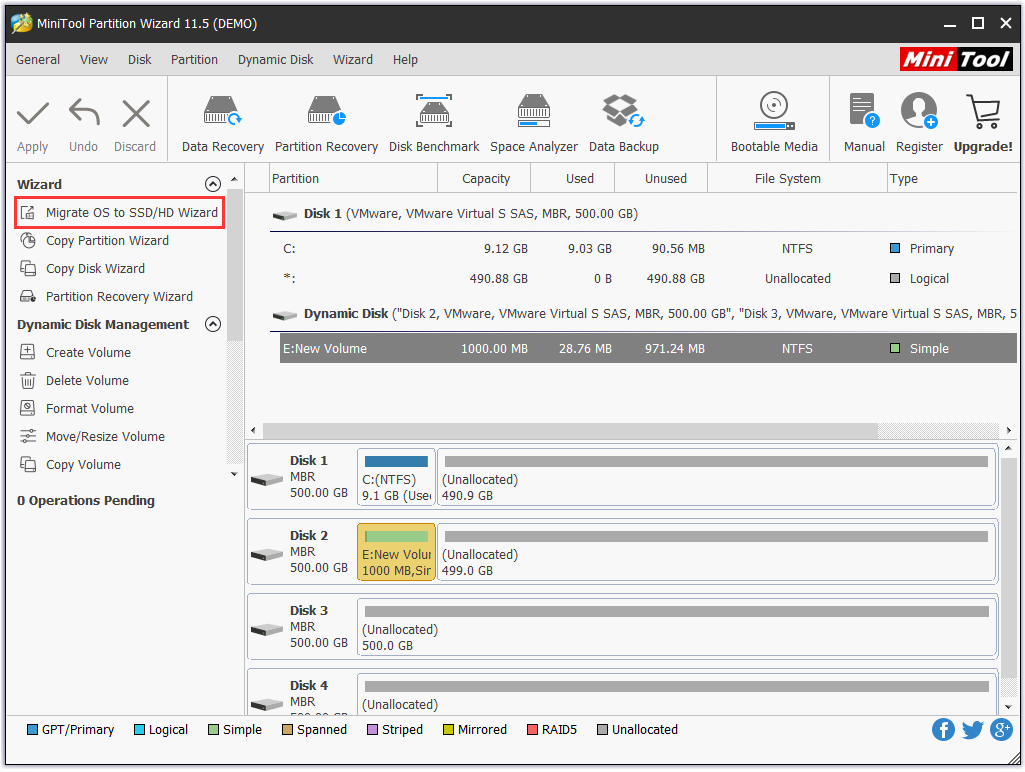This screenshot has width=1025, height=772.
Task: Open MiniTool Twitter page icon
Action: [x=972, y=730]
